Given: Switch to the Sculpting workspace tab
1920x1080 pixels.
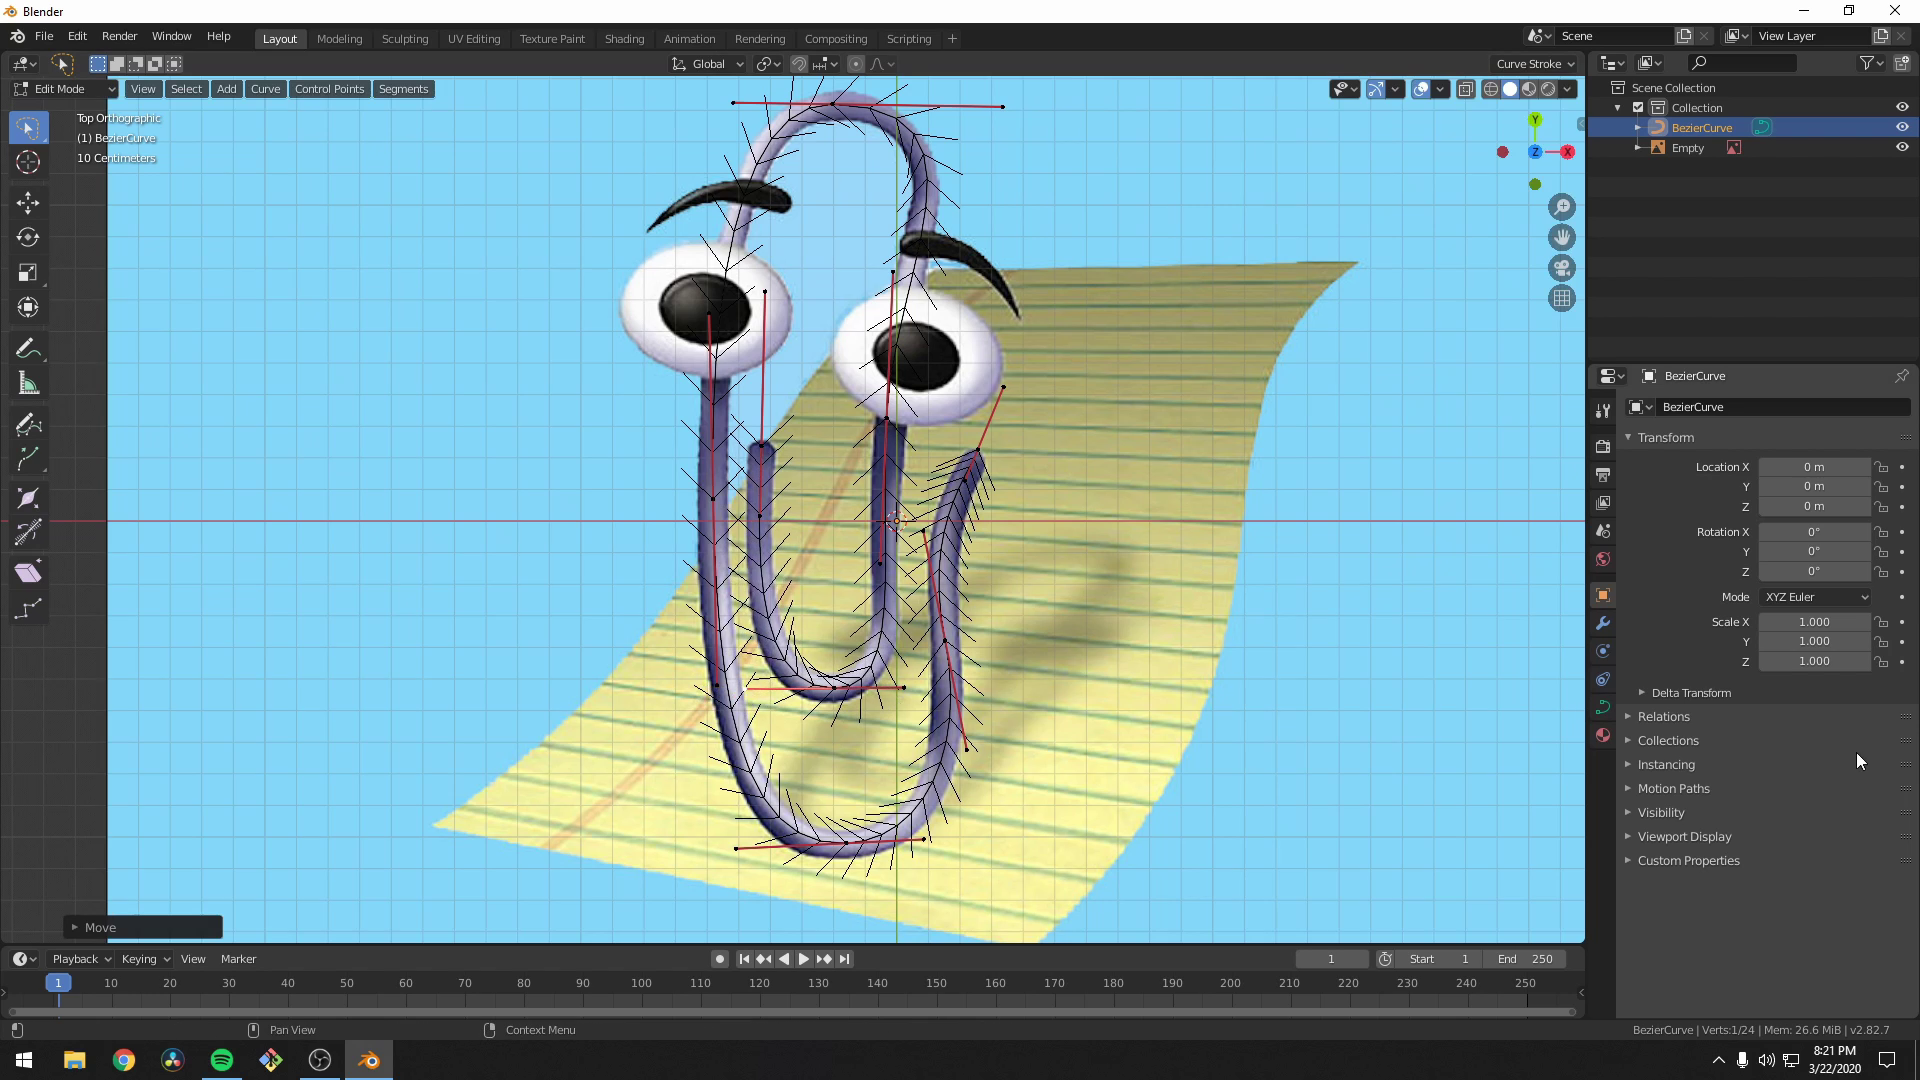Looking at the screenshot, I should [405, 39].
